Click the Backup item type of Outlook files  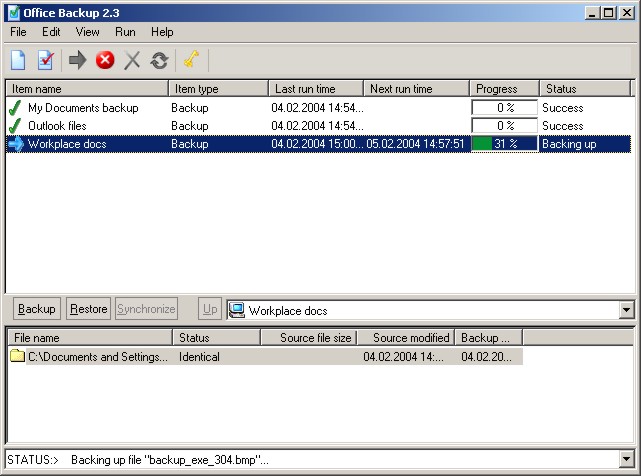click(190, 126)
